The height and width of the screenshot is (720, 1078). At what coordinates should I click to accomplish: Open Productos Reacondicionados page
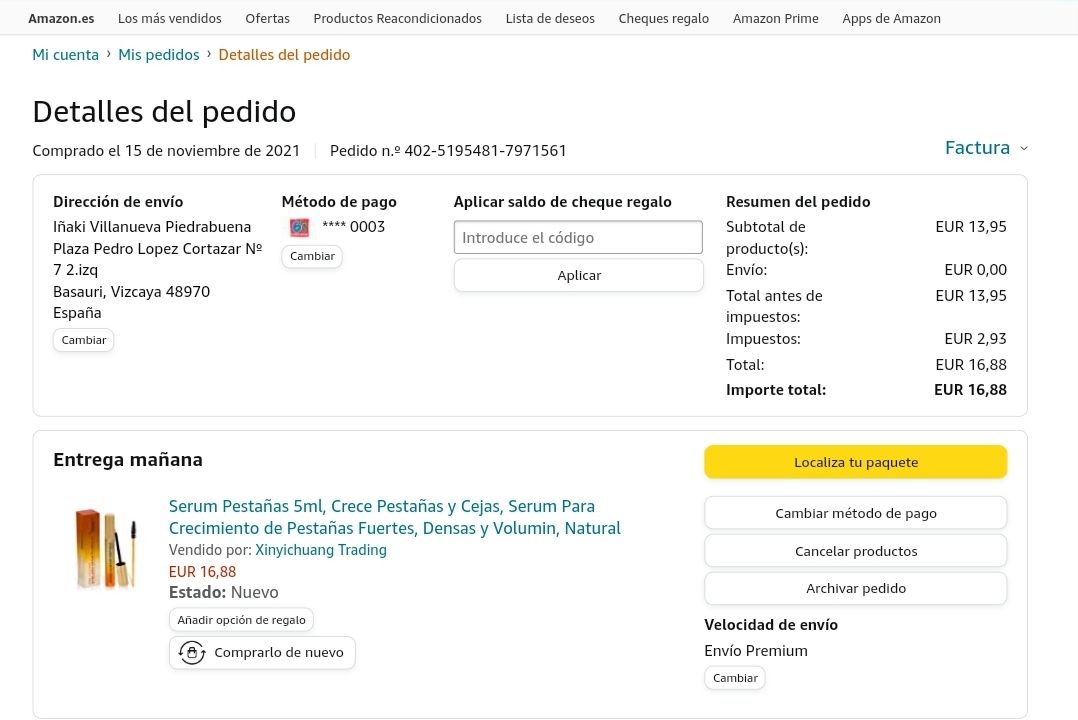(397, 18)
